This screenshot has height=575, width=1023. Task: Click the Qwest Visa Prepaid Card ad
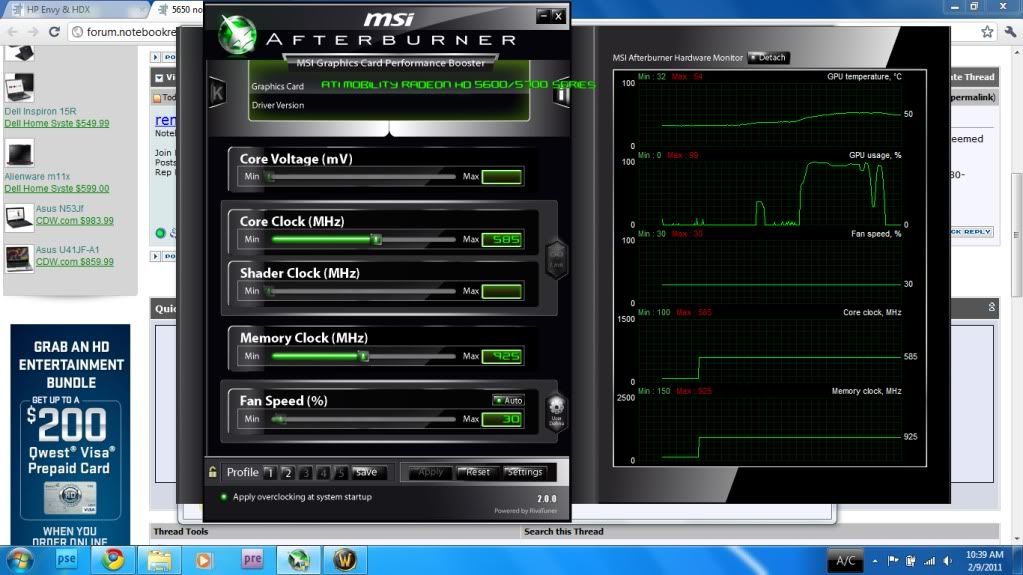70,434
